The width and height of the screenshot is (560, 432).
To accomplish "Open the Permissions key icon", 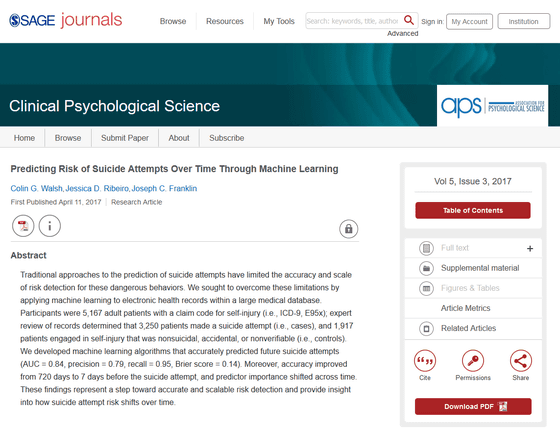I will [x=473, y=361].
